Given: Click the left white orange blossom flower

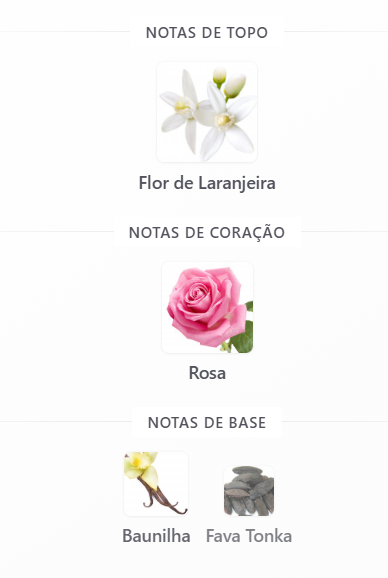Looking at the screenshot, I should [181, 111].
